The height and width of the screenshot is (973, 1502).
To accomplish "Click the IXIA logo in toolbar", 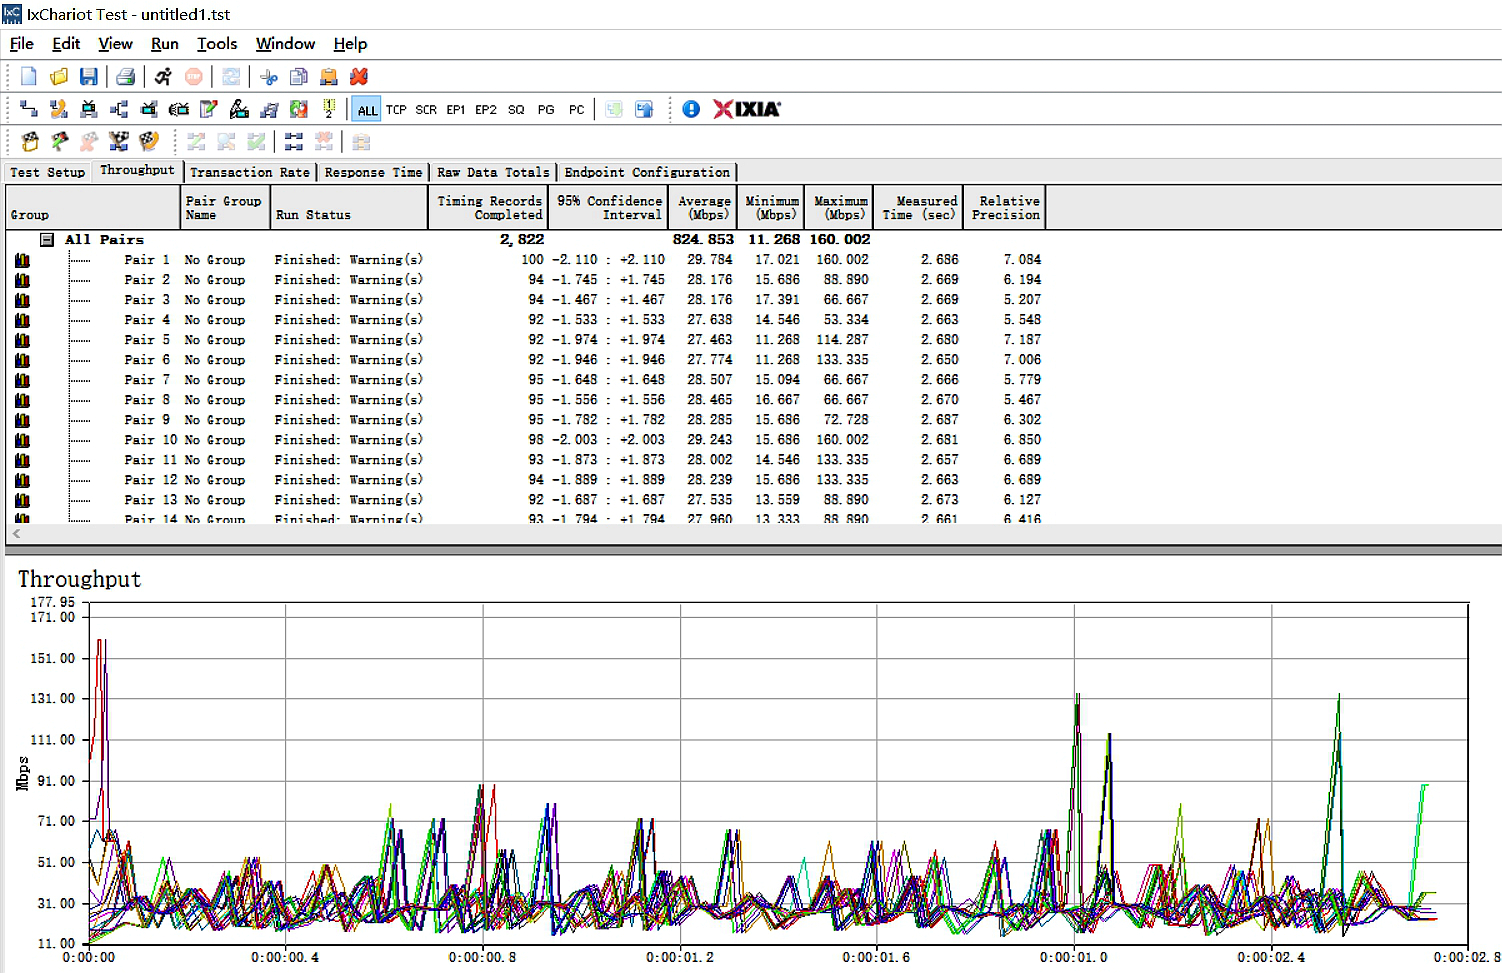I will 747,109.
